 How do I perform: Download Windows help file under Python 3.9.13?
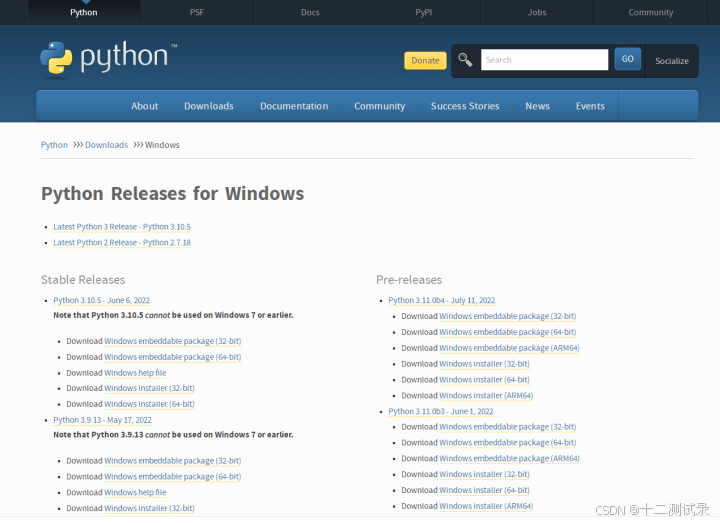[x=135, y=492]
